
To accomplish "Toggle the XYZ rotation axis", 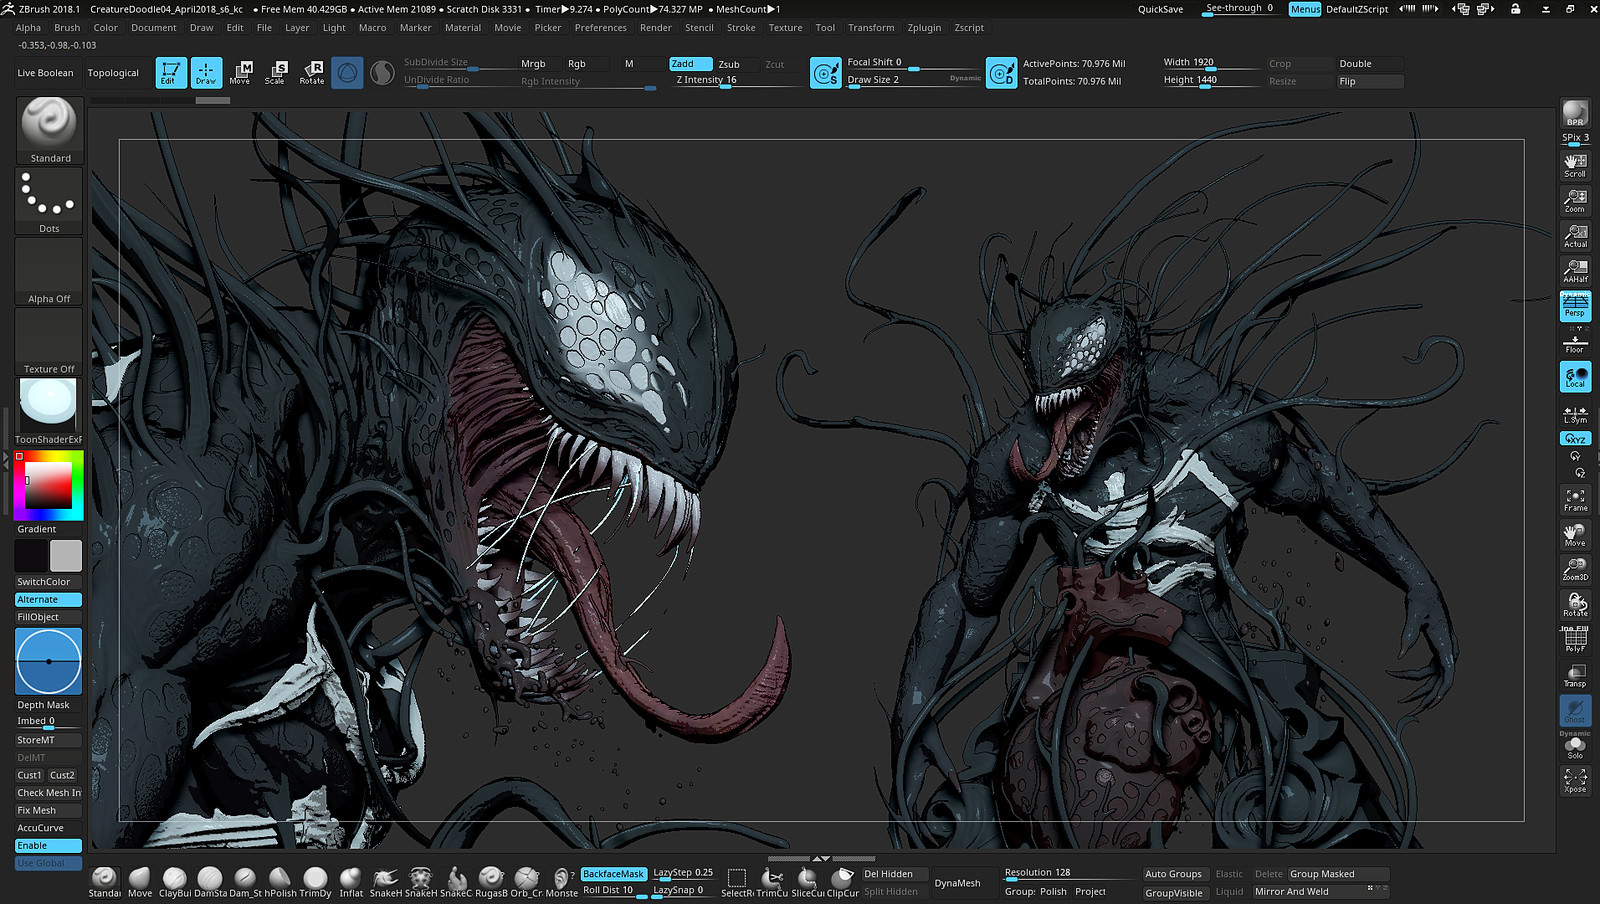I will 1575,439.
